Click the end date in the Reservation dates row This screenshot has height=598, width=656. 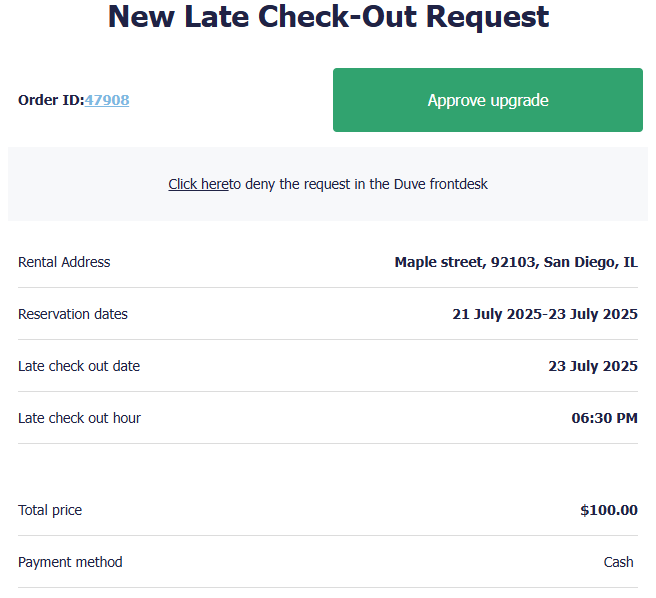click(x=592, y=314)
